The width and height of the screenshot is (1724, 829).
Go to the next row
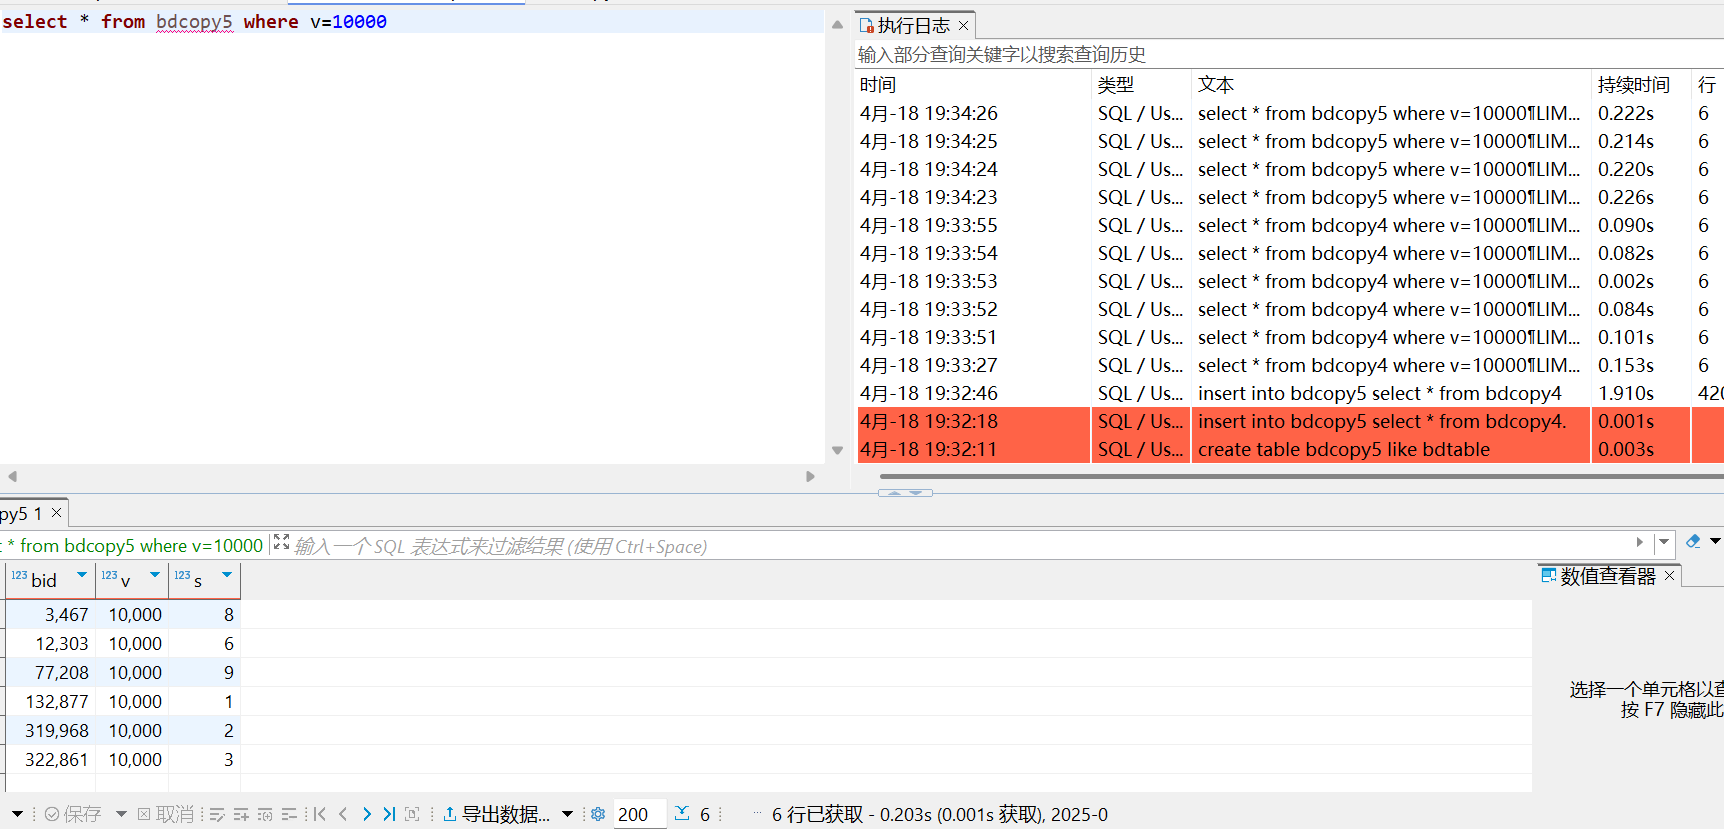pyautogui.click(x=366, y=814)
